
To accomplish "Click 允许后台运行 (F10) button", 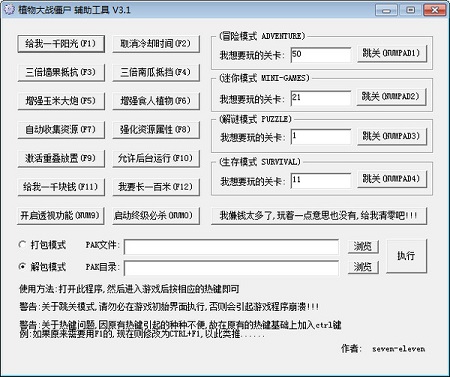I will (x=156, y=158).
